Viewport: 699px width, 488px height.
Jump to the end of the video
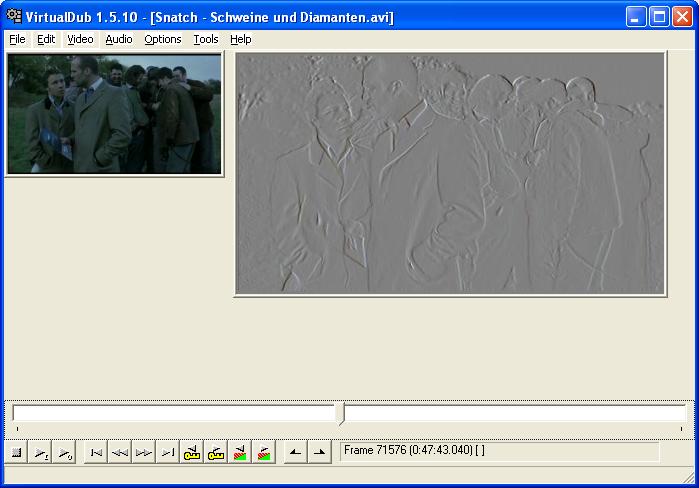[168, 452]
